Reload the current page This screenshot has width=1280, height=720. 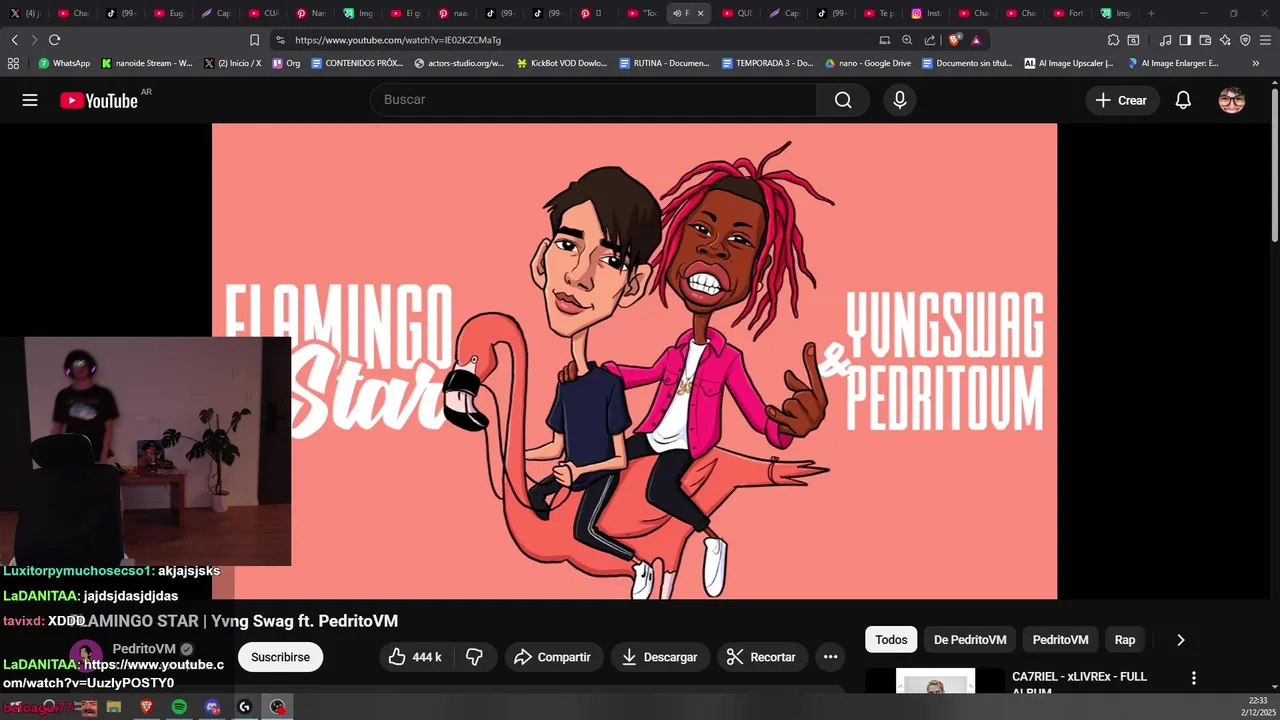click(x=54, y=40)
